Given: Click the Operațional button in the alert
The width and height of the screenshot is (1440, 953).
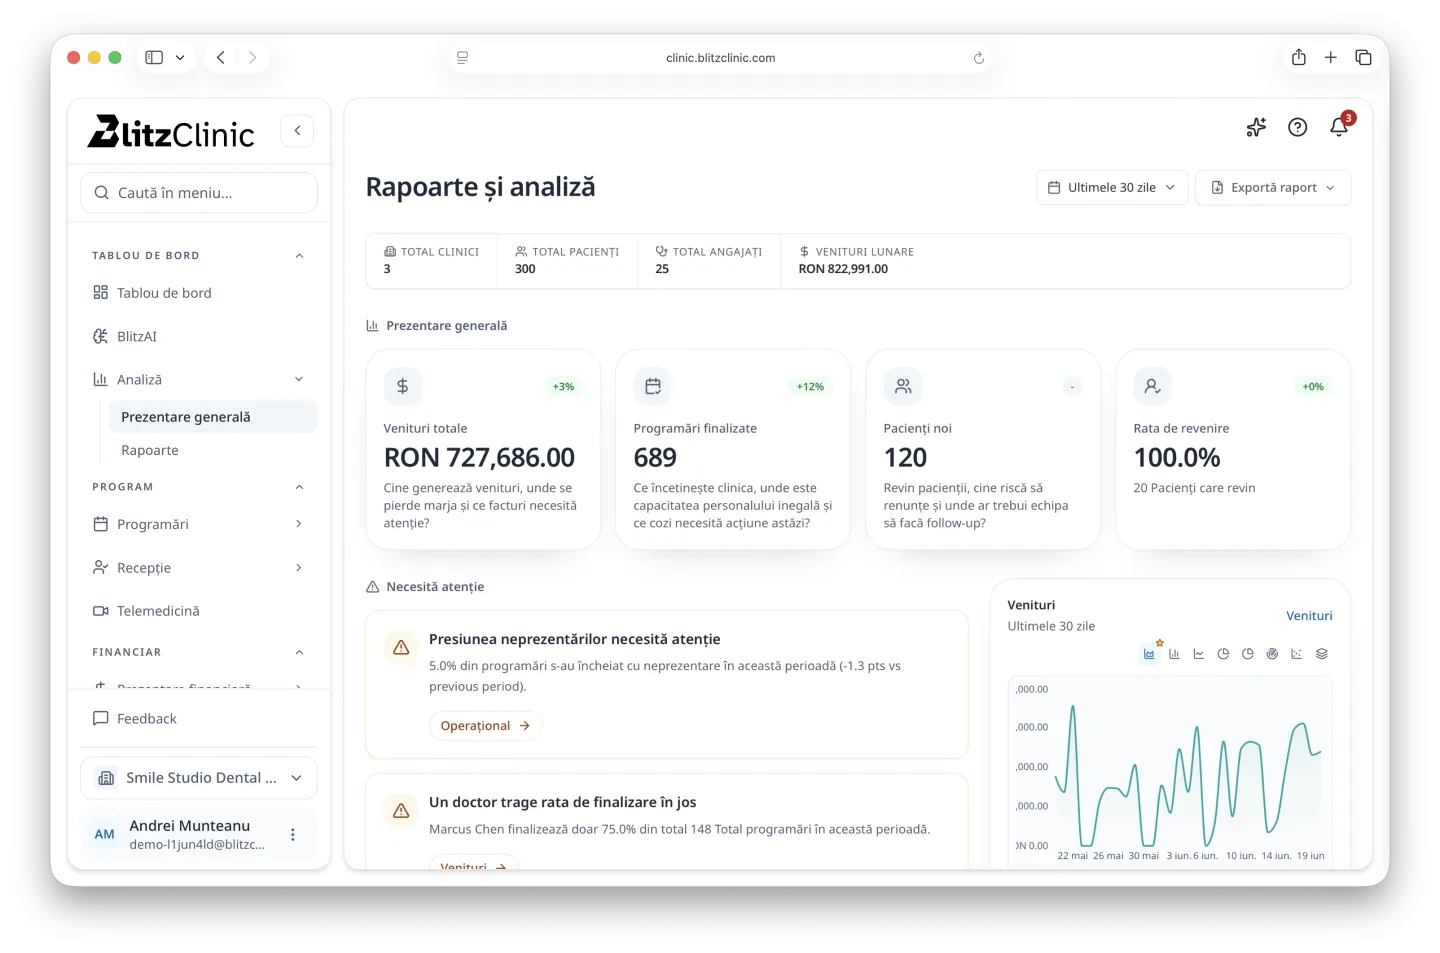Looking at the screenshot, I should 485,726.
